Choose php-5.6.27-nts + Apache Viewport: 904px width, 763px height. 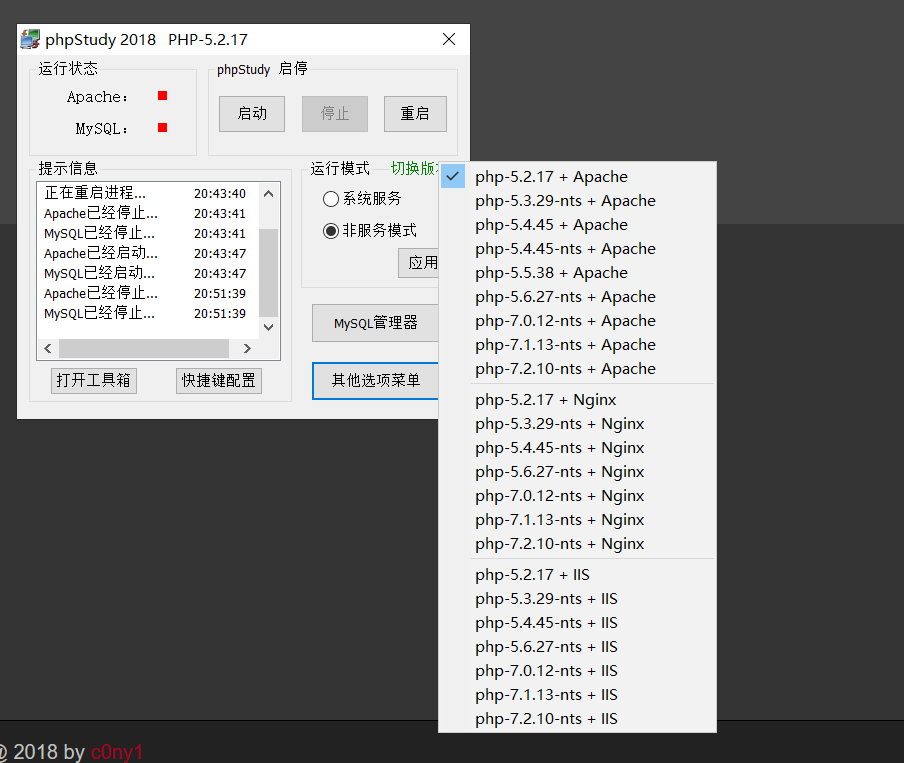[577, 297]
